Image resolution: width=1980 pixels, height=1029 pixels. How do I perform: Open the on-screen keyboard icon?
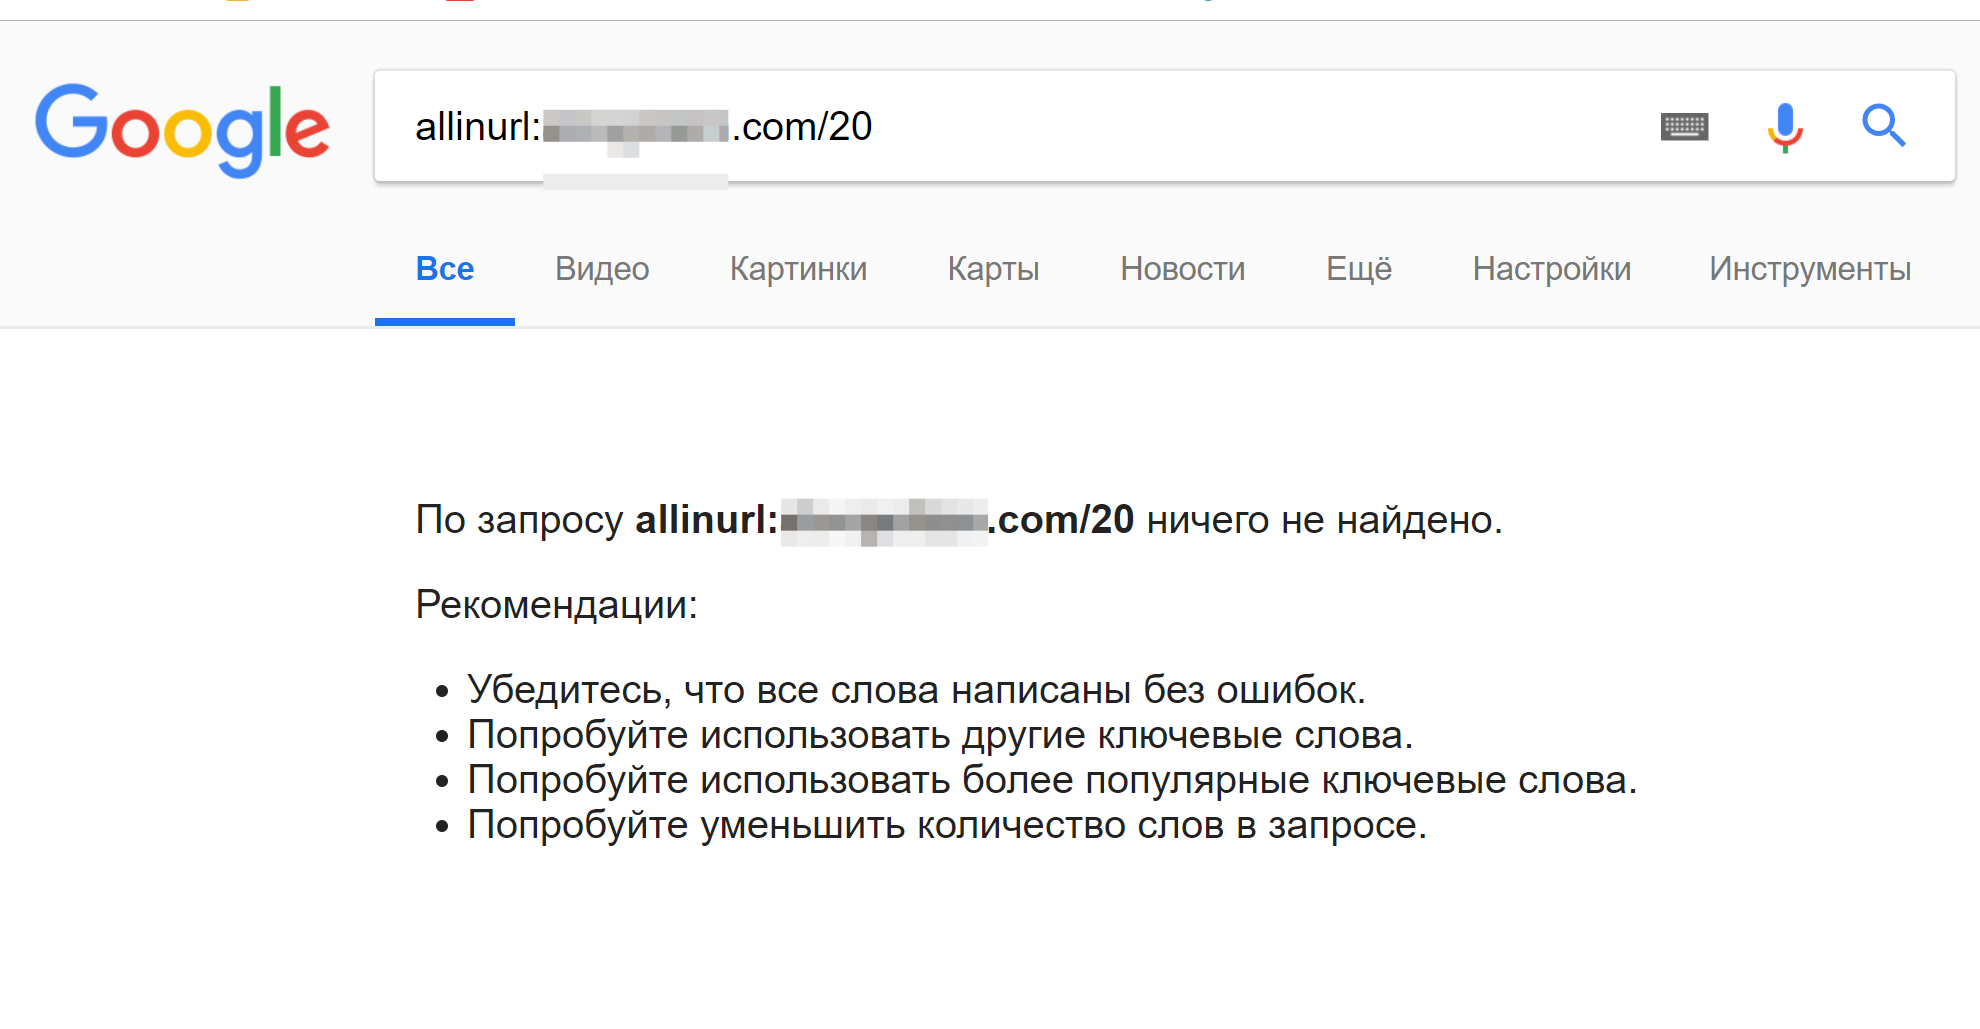(x=1684, y=127)
